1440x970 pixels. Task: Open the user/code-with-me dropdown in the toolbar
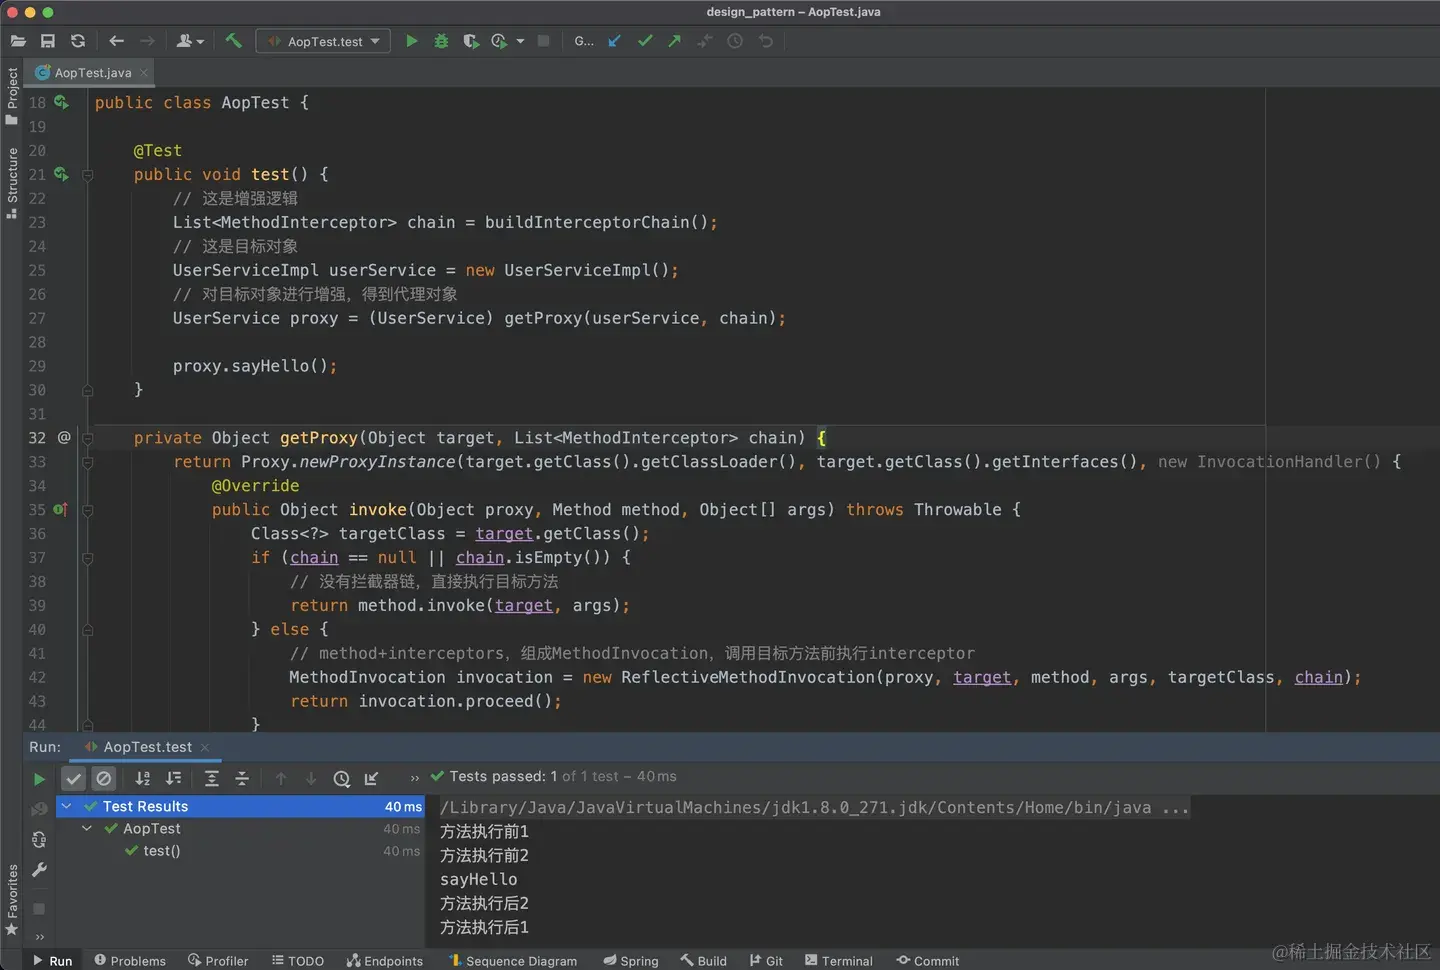click(x=190, y=41)
